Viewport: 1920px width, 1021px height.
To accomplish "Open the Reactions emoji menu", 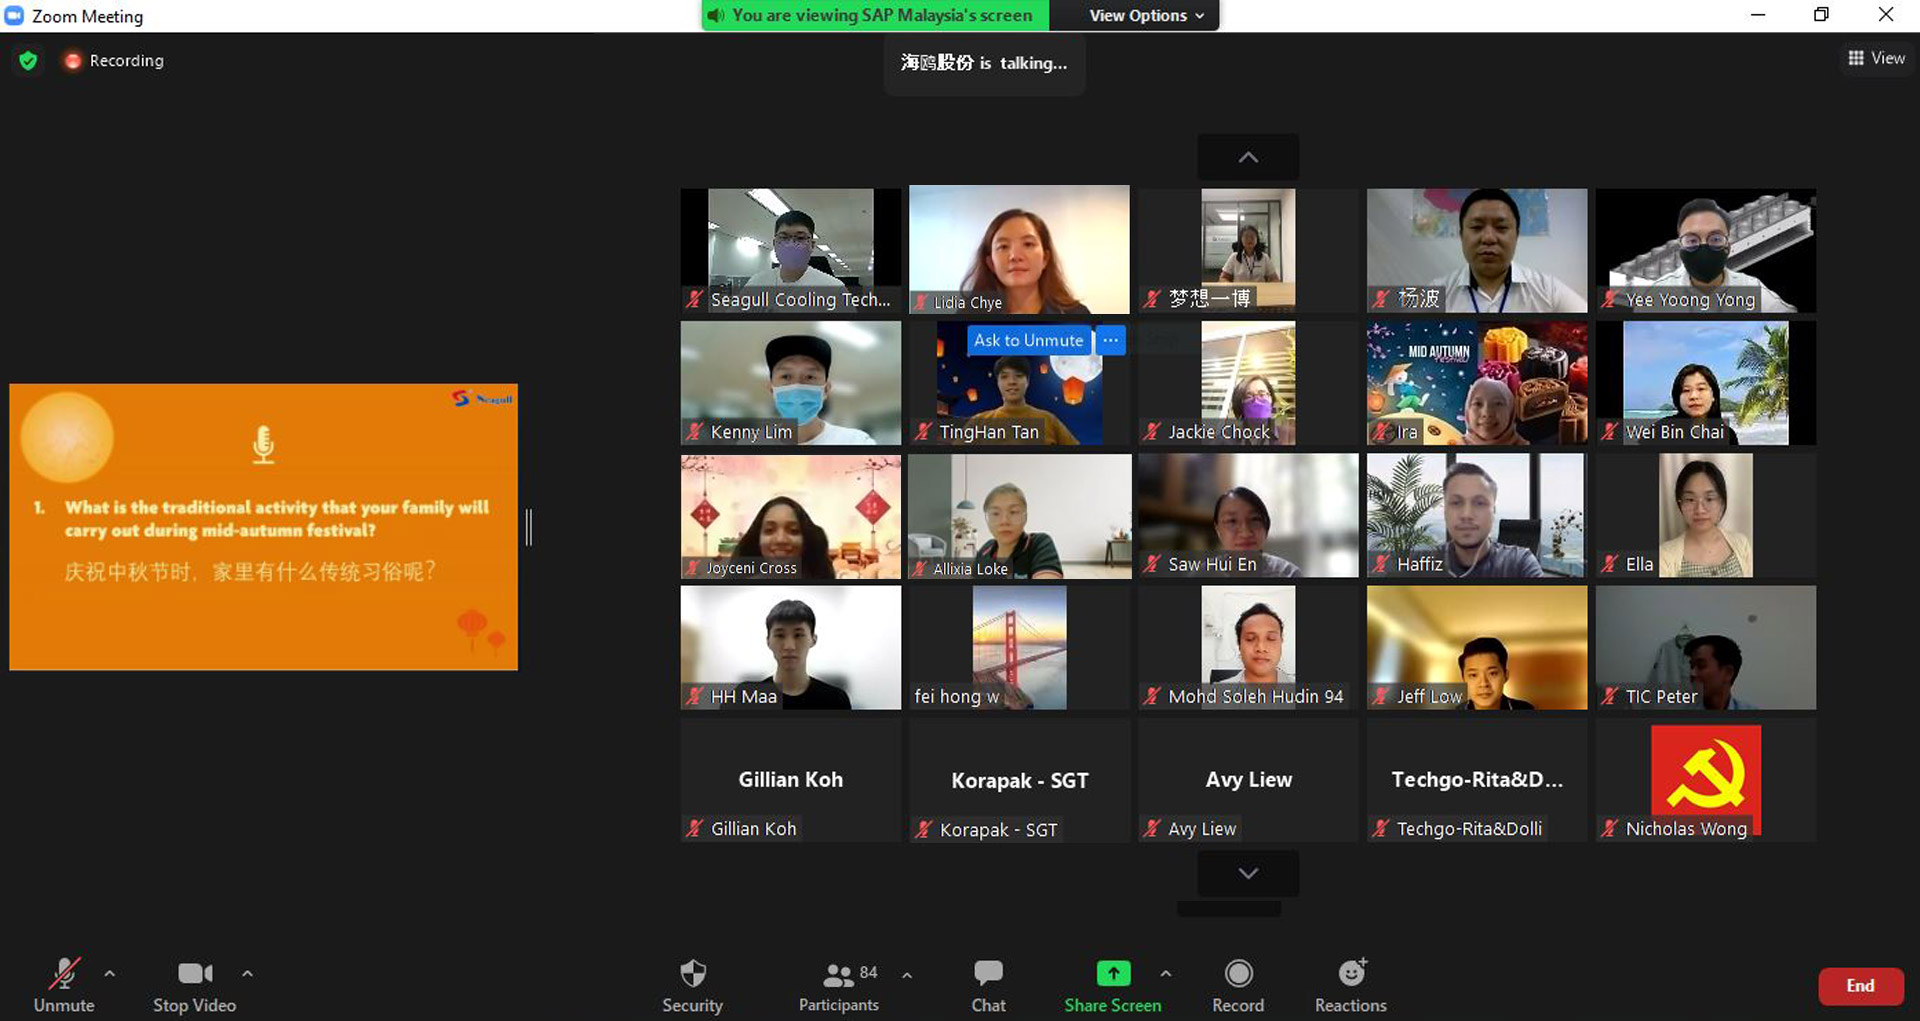I will point(1351,974).
